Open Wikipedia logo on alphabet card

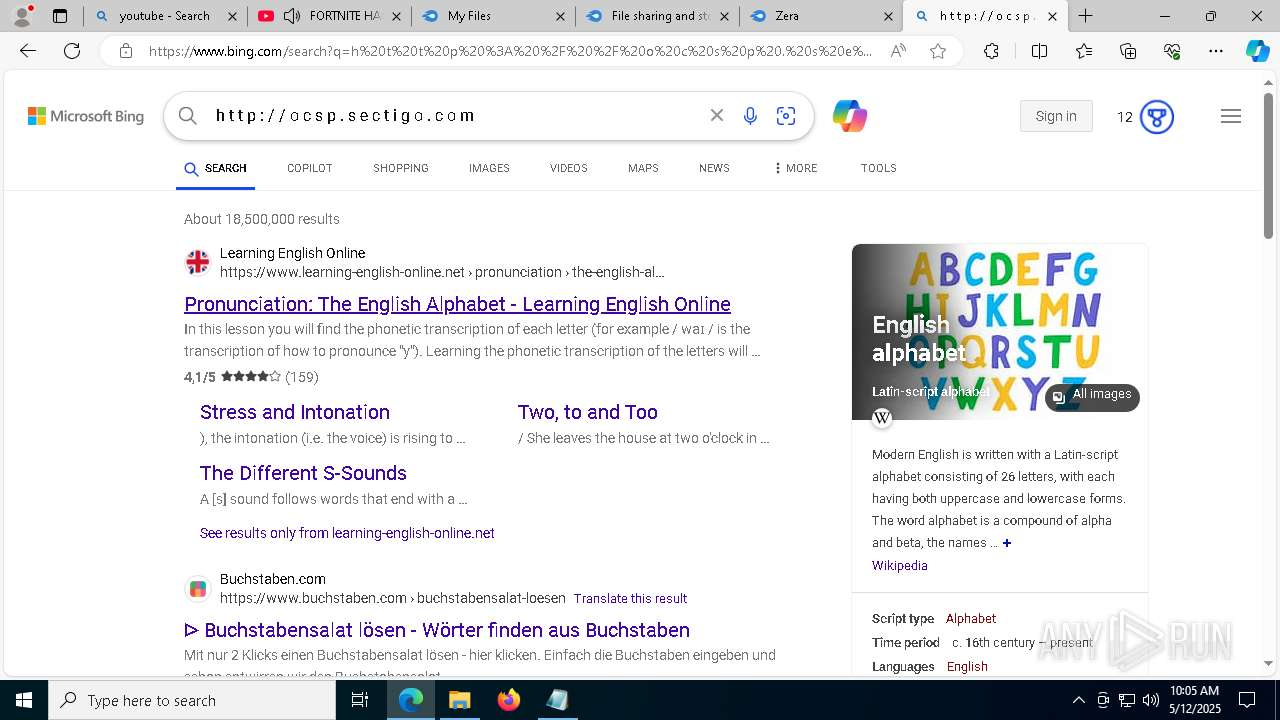coord(882,418)
